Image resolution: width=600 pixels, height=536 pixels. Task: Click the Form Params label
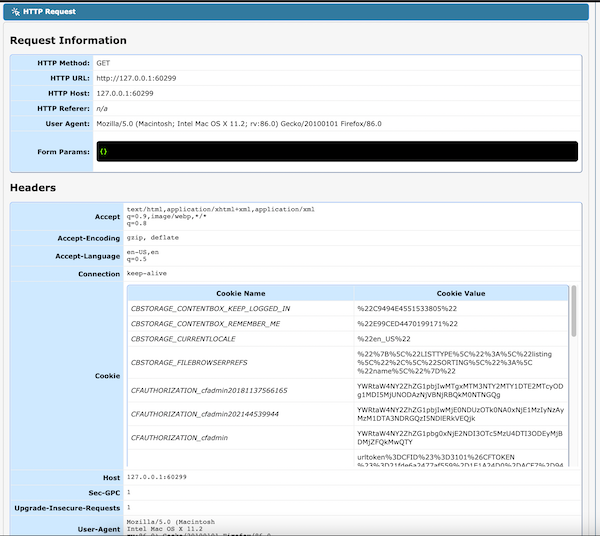(63, 152)
